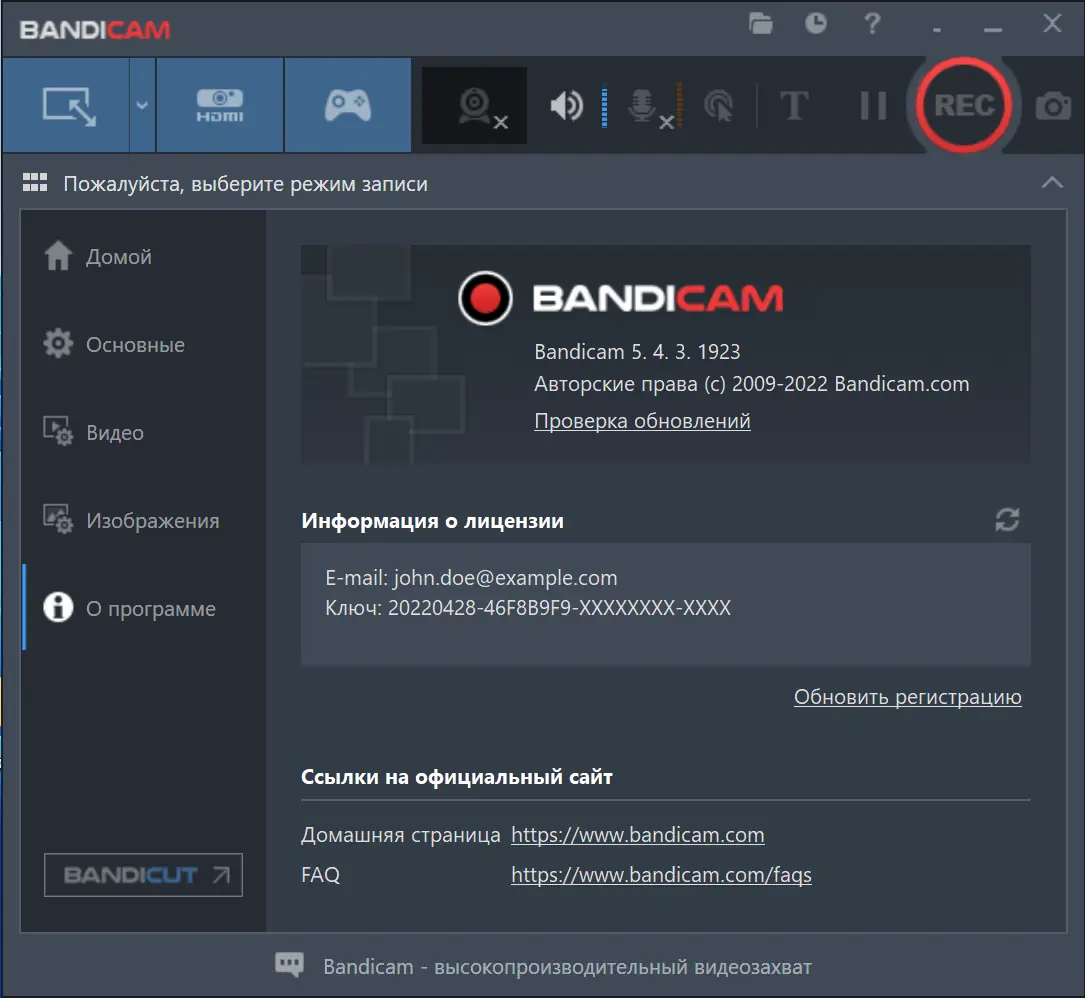Select game recording mode gamepad icon

[347, 105]
